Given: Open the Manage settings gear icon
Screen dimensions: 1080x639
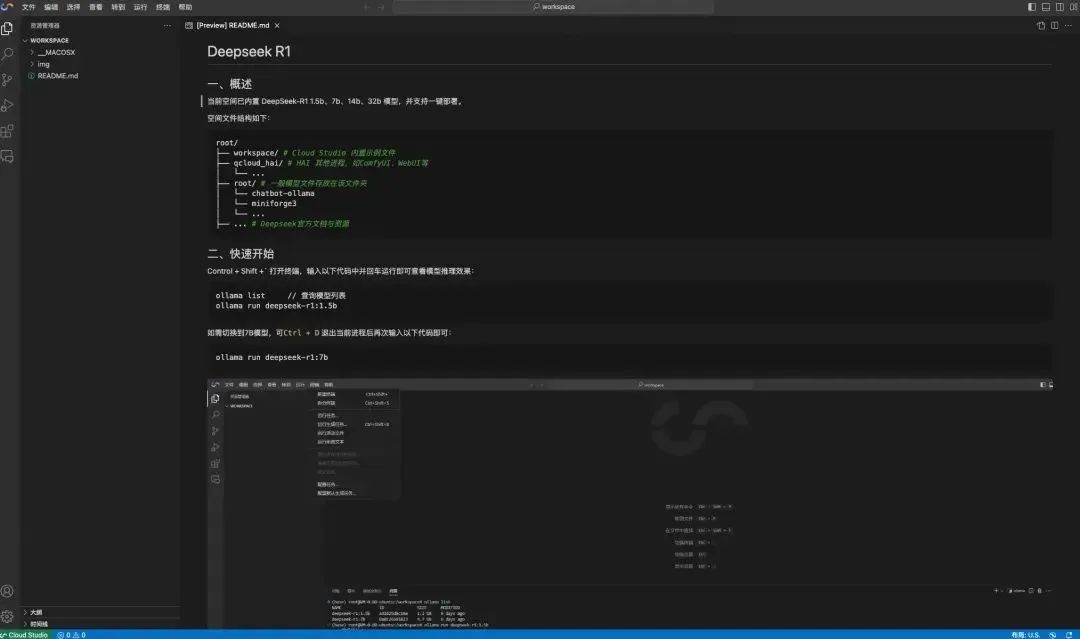Looking at the screenshot, I should tap(8, 616).
